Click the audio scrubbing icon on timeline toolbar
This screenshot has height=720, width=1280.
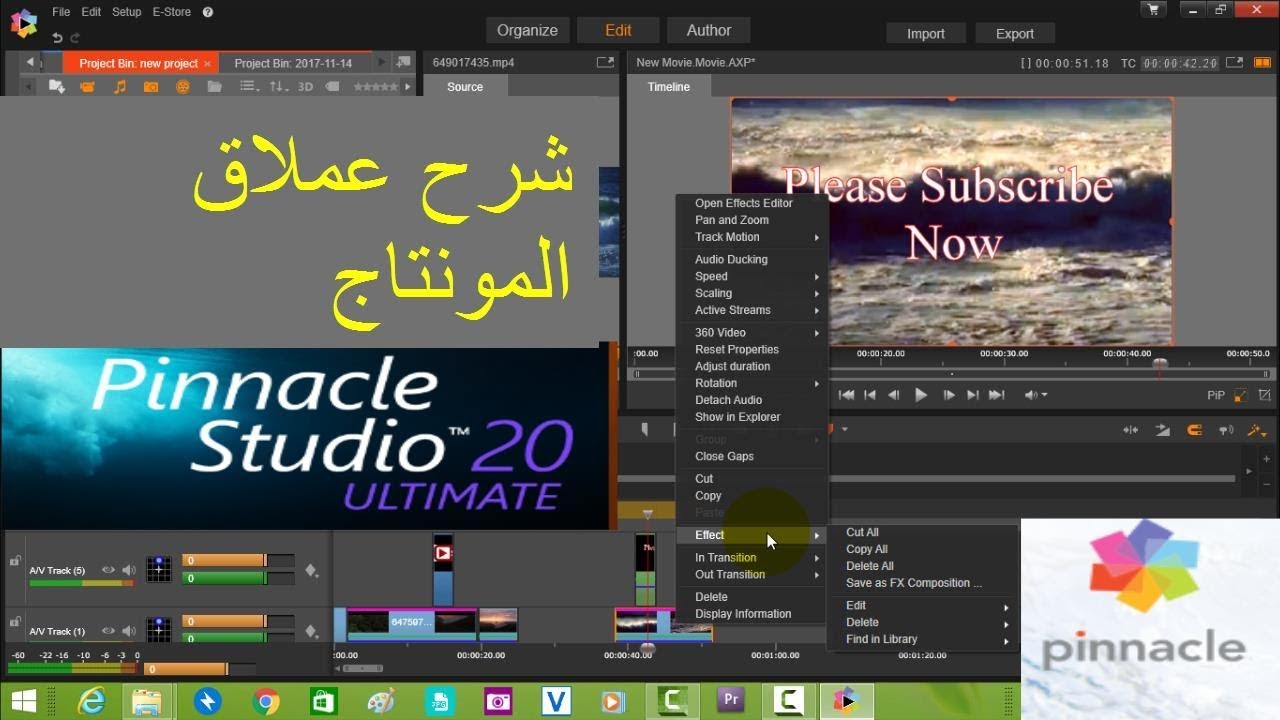click(1226, 430)
